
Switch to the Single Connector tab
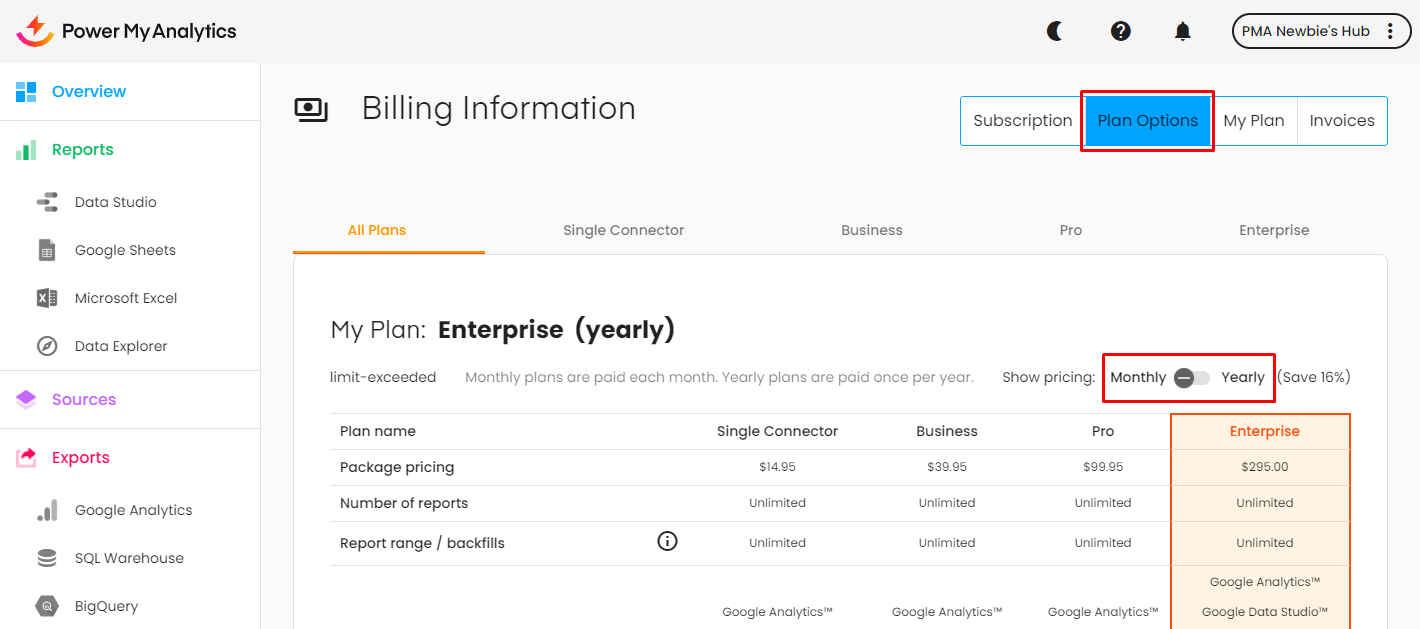pos(623,230)
